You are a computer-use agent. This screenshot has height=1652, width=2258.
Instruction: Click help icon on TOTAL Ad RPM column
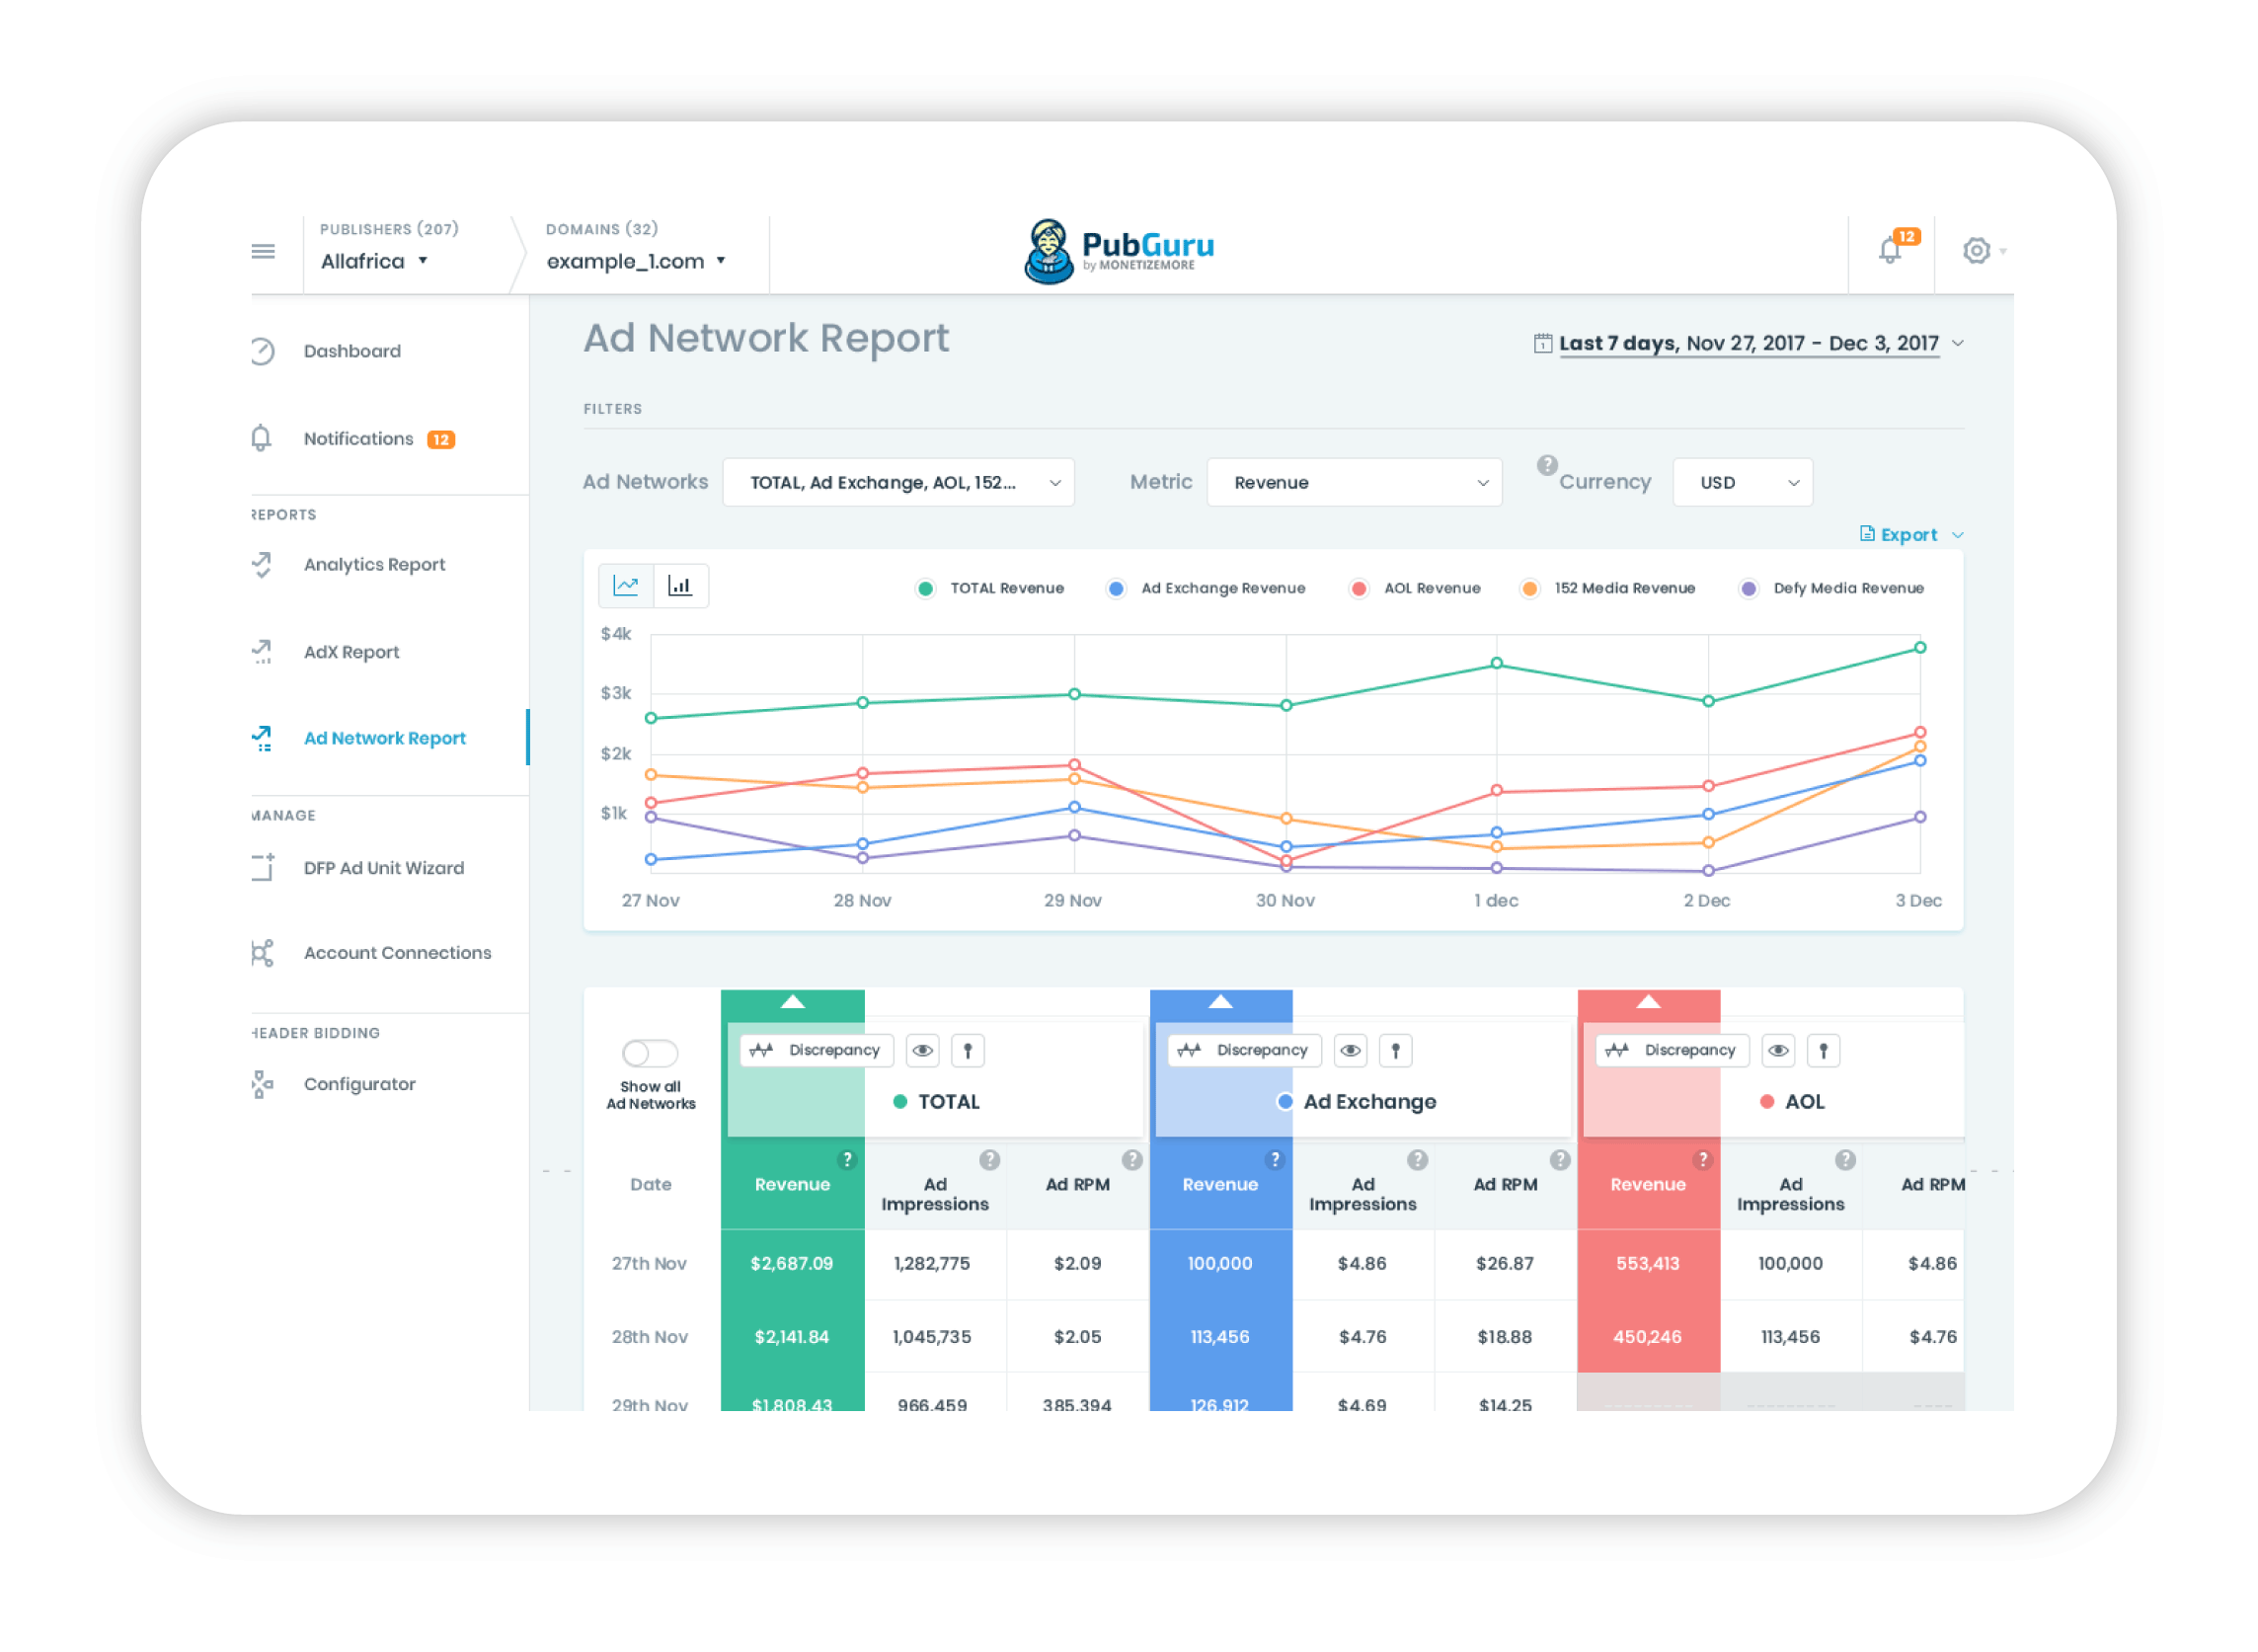pos(1132,1160)
